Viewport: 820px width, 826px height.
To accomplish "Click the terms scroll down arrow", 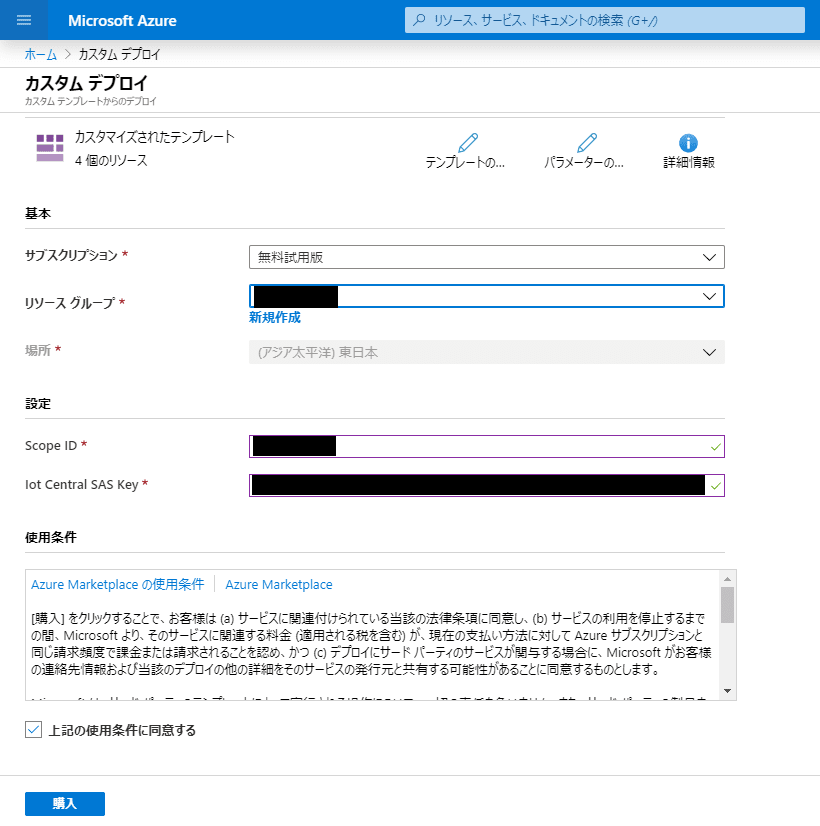I will pyautogui.click(x=727, y=691).
